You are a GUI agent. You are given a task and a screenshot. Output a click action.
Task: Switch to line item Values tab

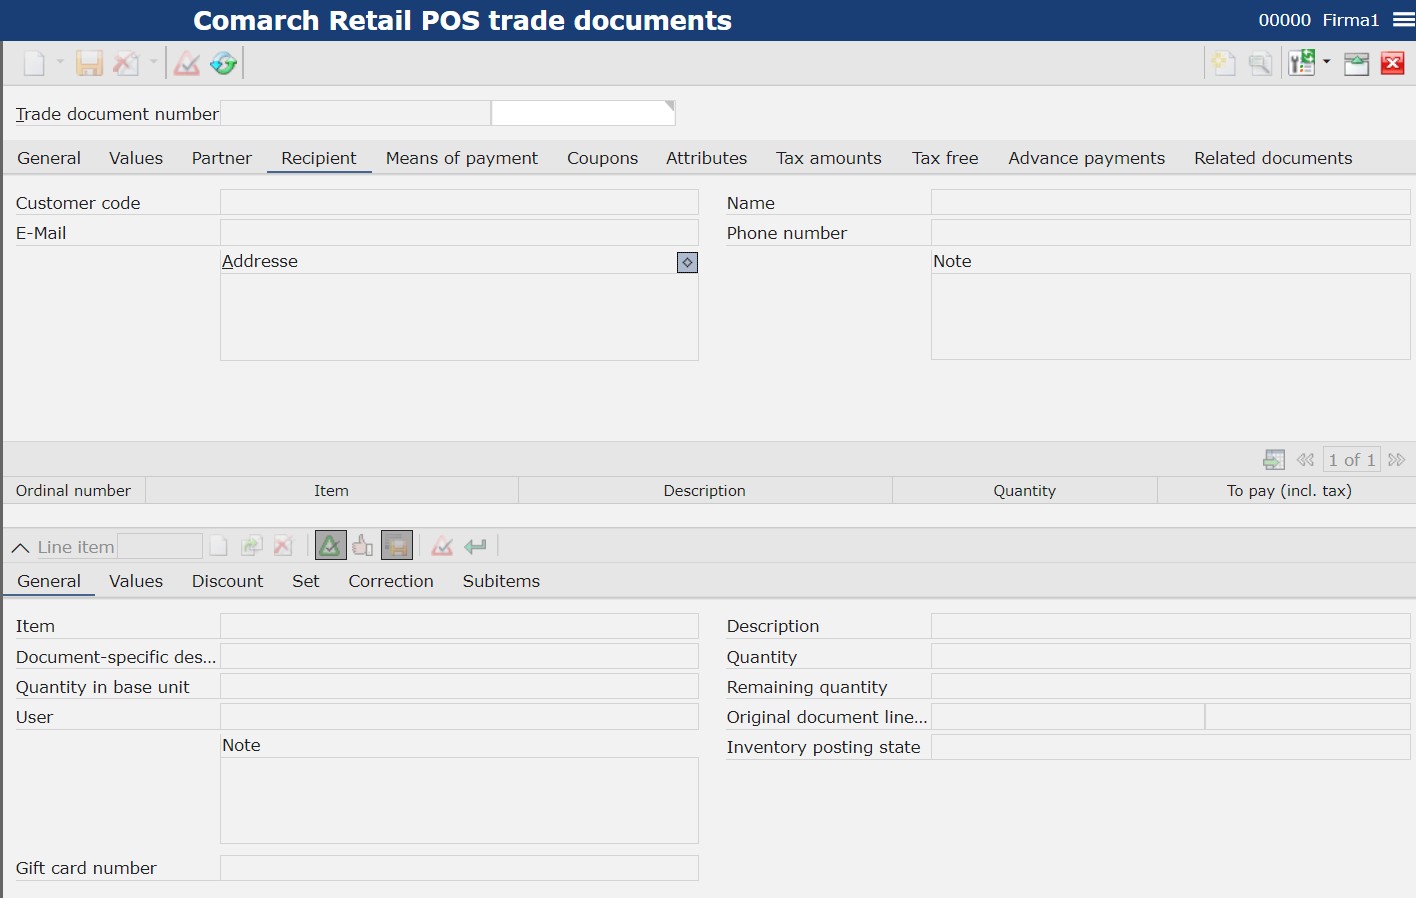pos(136,581)
